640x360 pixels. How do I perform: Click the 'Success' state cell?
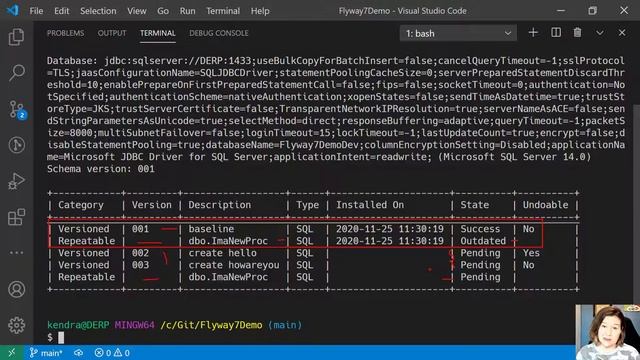(480, 229)
